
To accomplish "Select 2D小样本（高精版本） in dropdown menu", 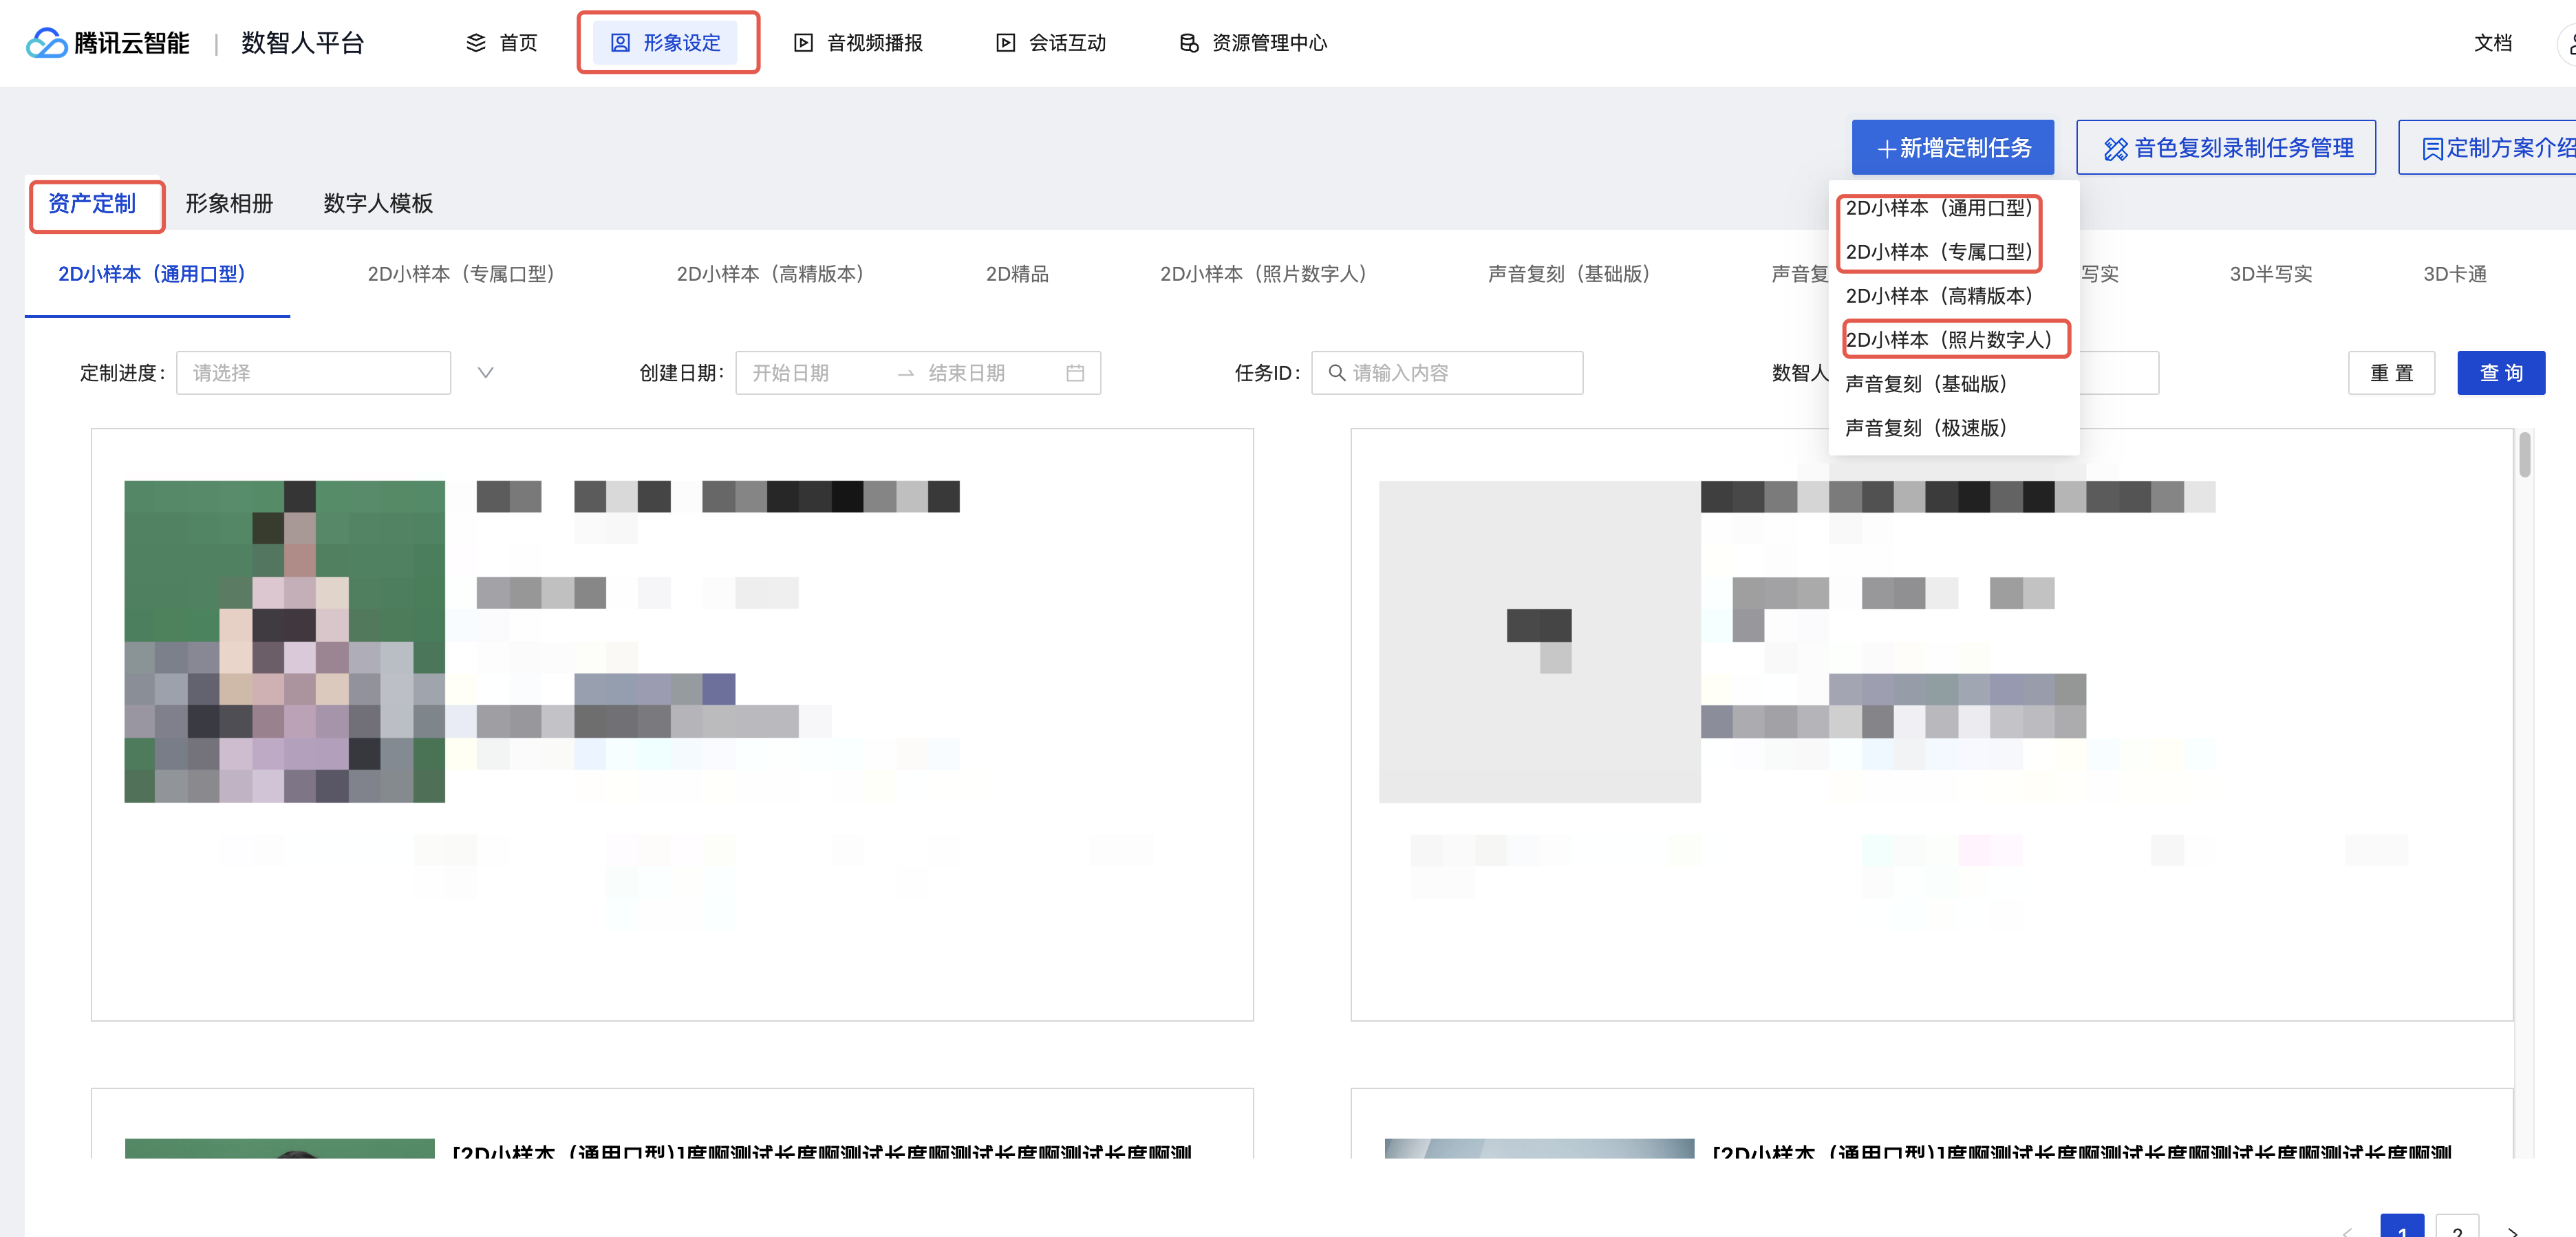I will coord(1938,296).
